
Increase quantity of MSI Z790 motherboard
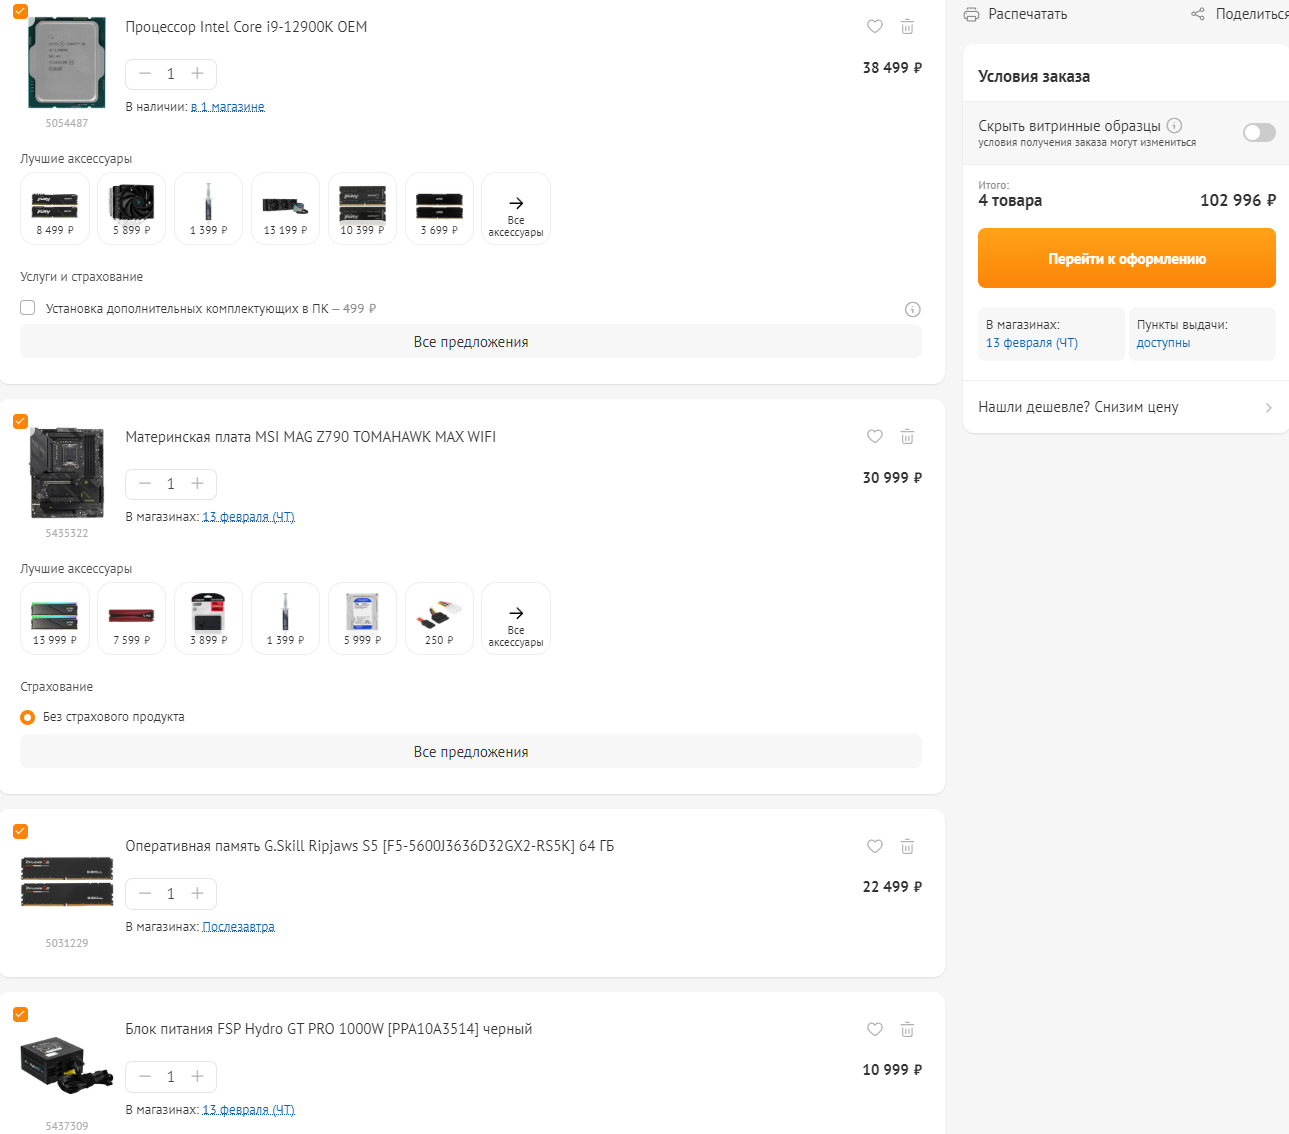point(198,484)
